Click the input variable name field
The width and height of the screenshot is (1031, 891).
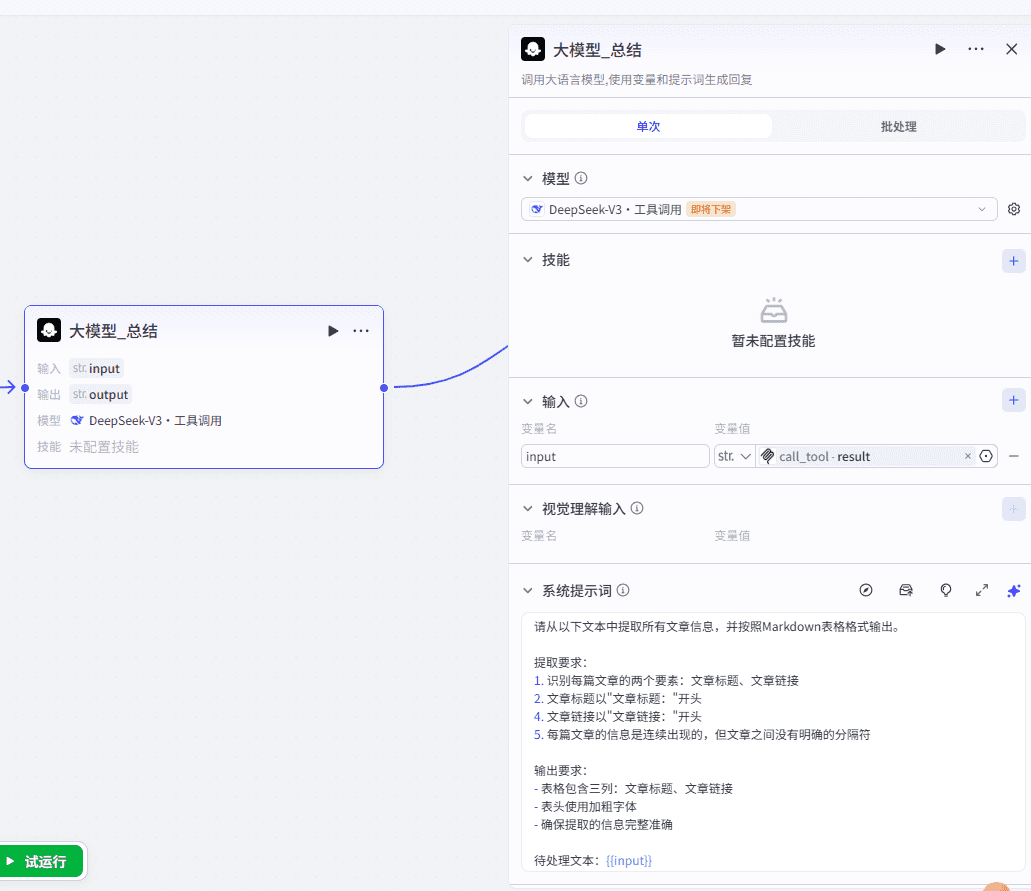(x=615, y=456)
